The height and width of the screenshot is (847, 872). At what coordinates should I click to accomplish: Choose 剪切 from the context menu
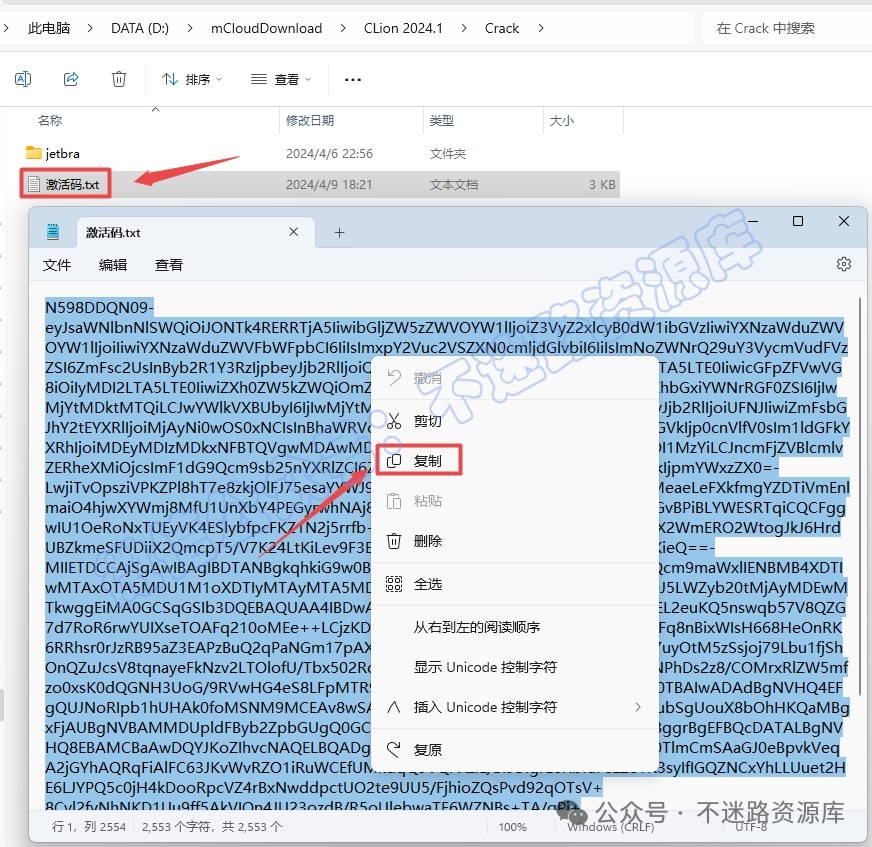coord(514,421)
